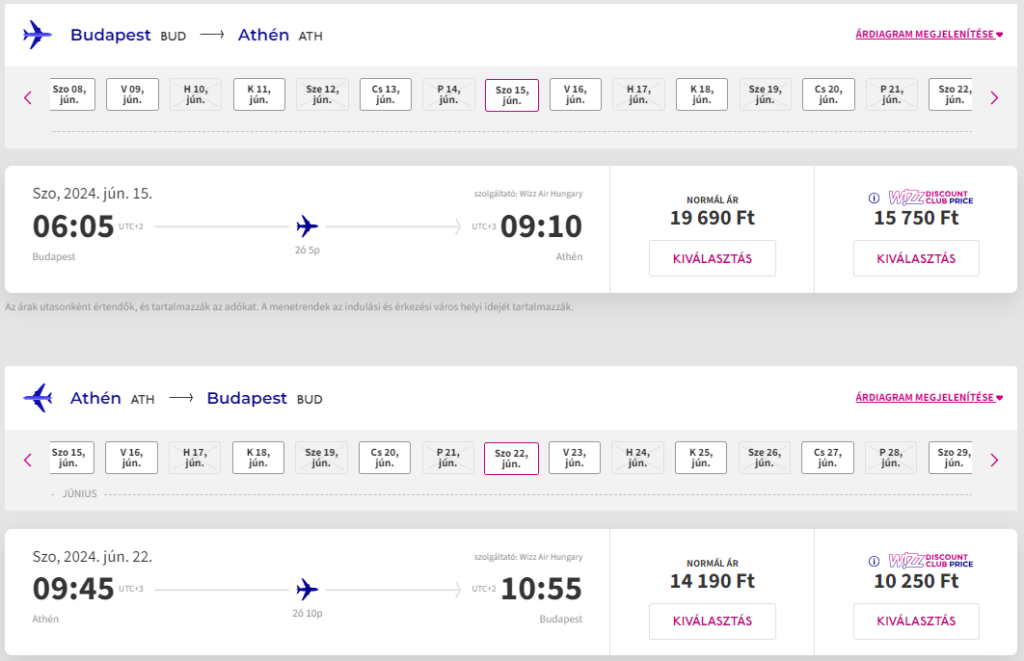Open outbound WIZZ Discount Club info icon
The height and width of the screenshot is (661, 1024).
click(x=874, y=198)
